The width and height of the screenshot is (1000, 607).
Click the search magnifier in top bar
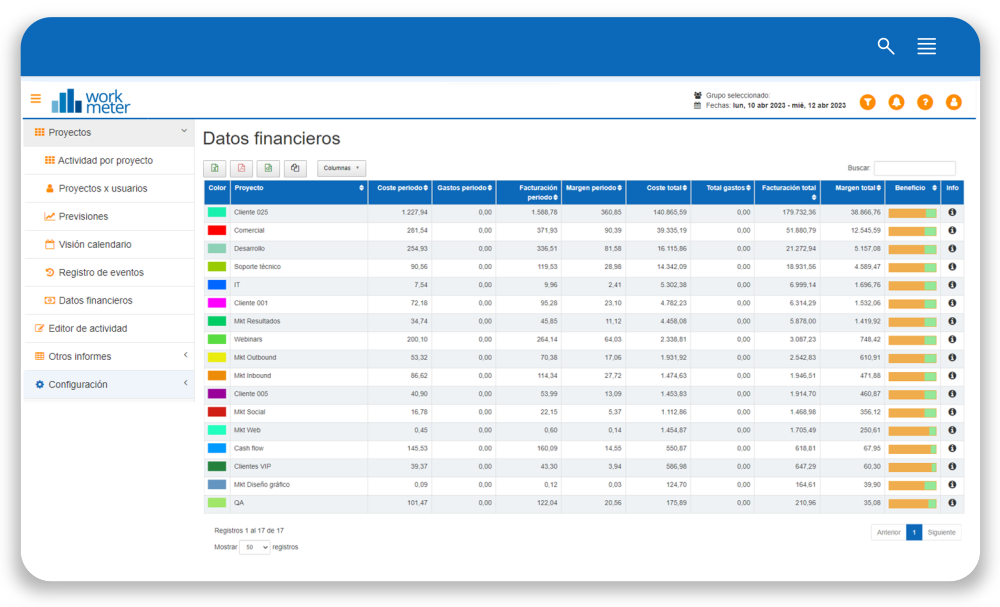(885, 46)
